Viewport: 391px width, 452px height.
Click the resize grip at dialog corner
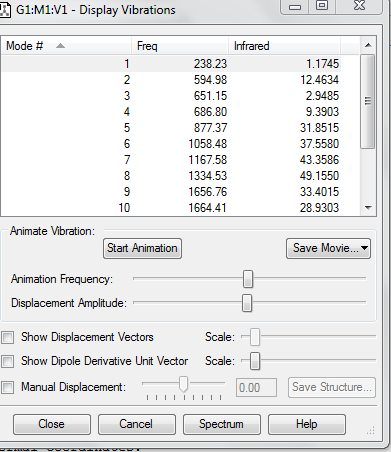[370, 430]
